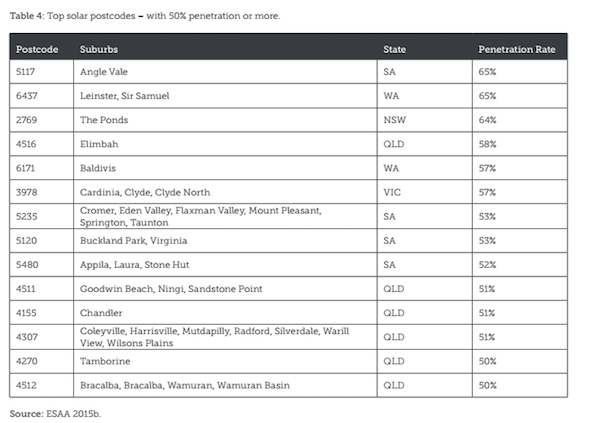Select the 64% penetration rate cell
590x423 pixels.
click(520, 120)
